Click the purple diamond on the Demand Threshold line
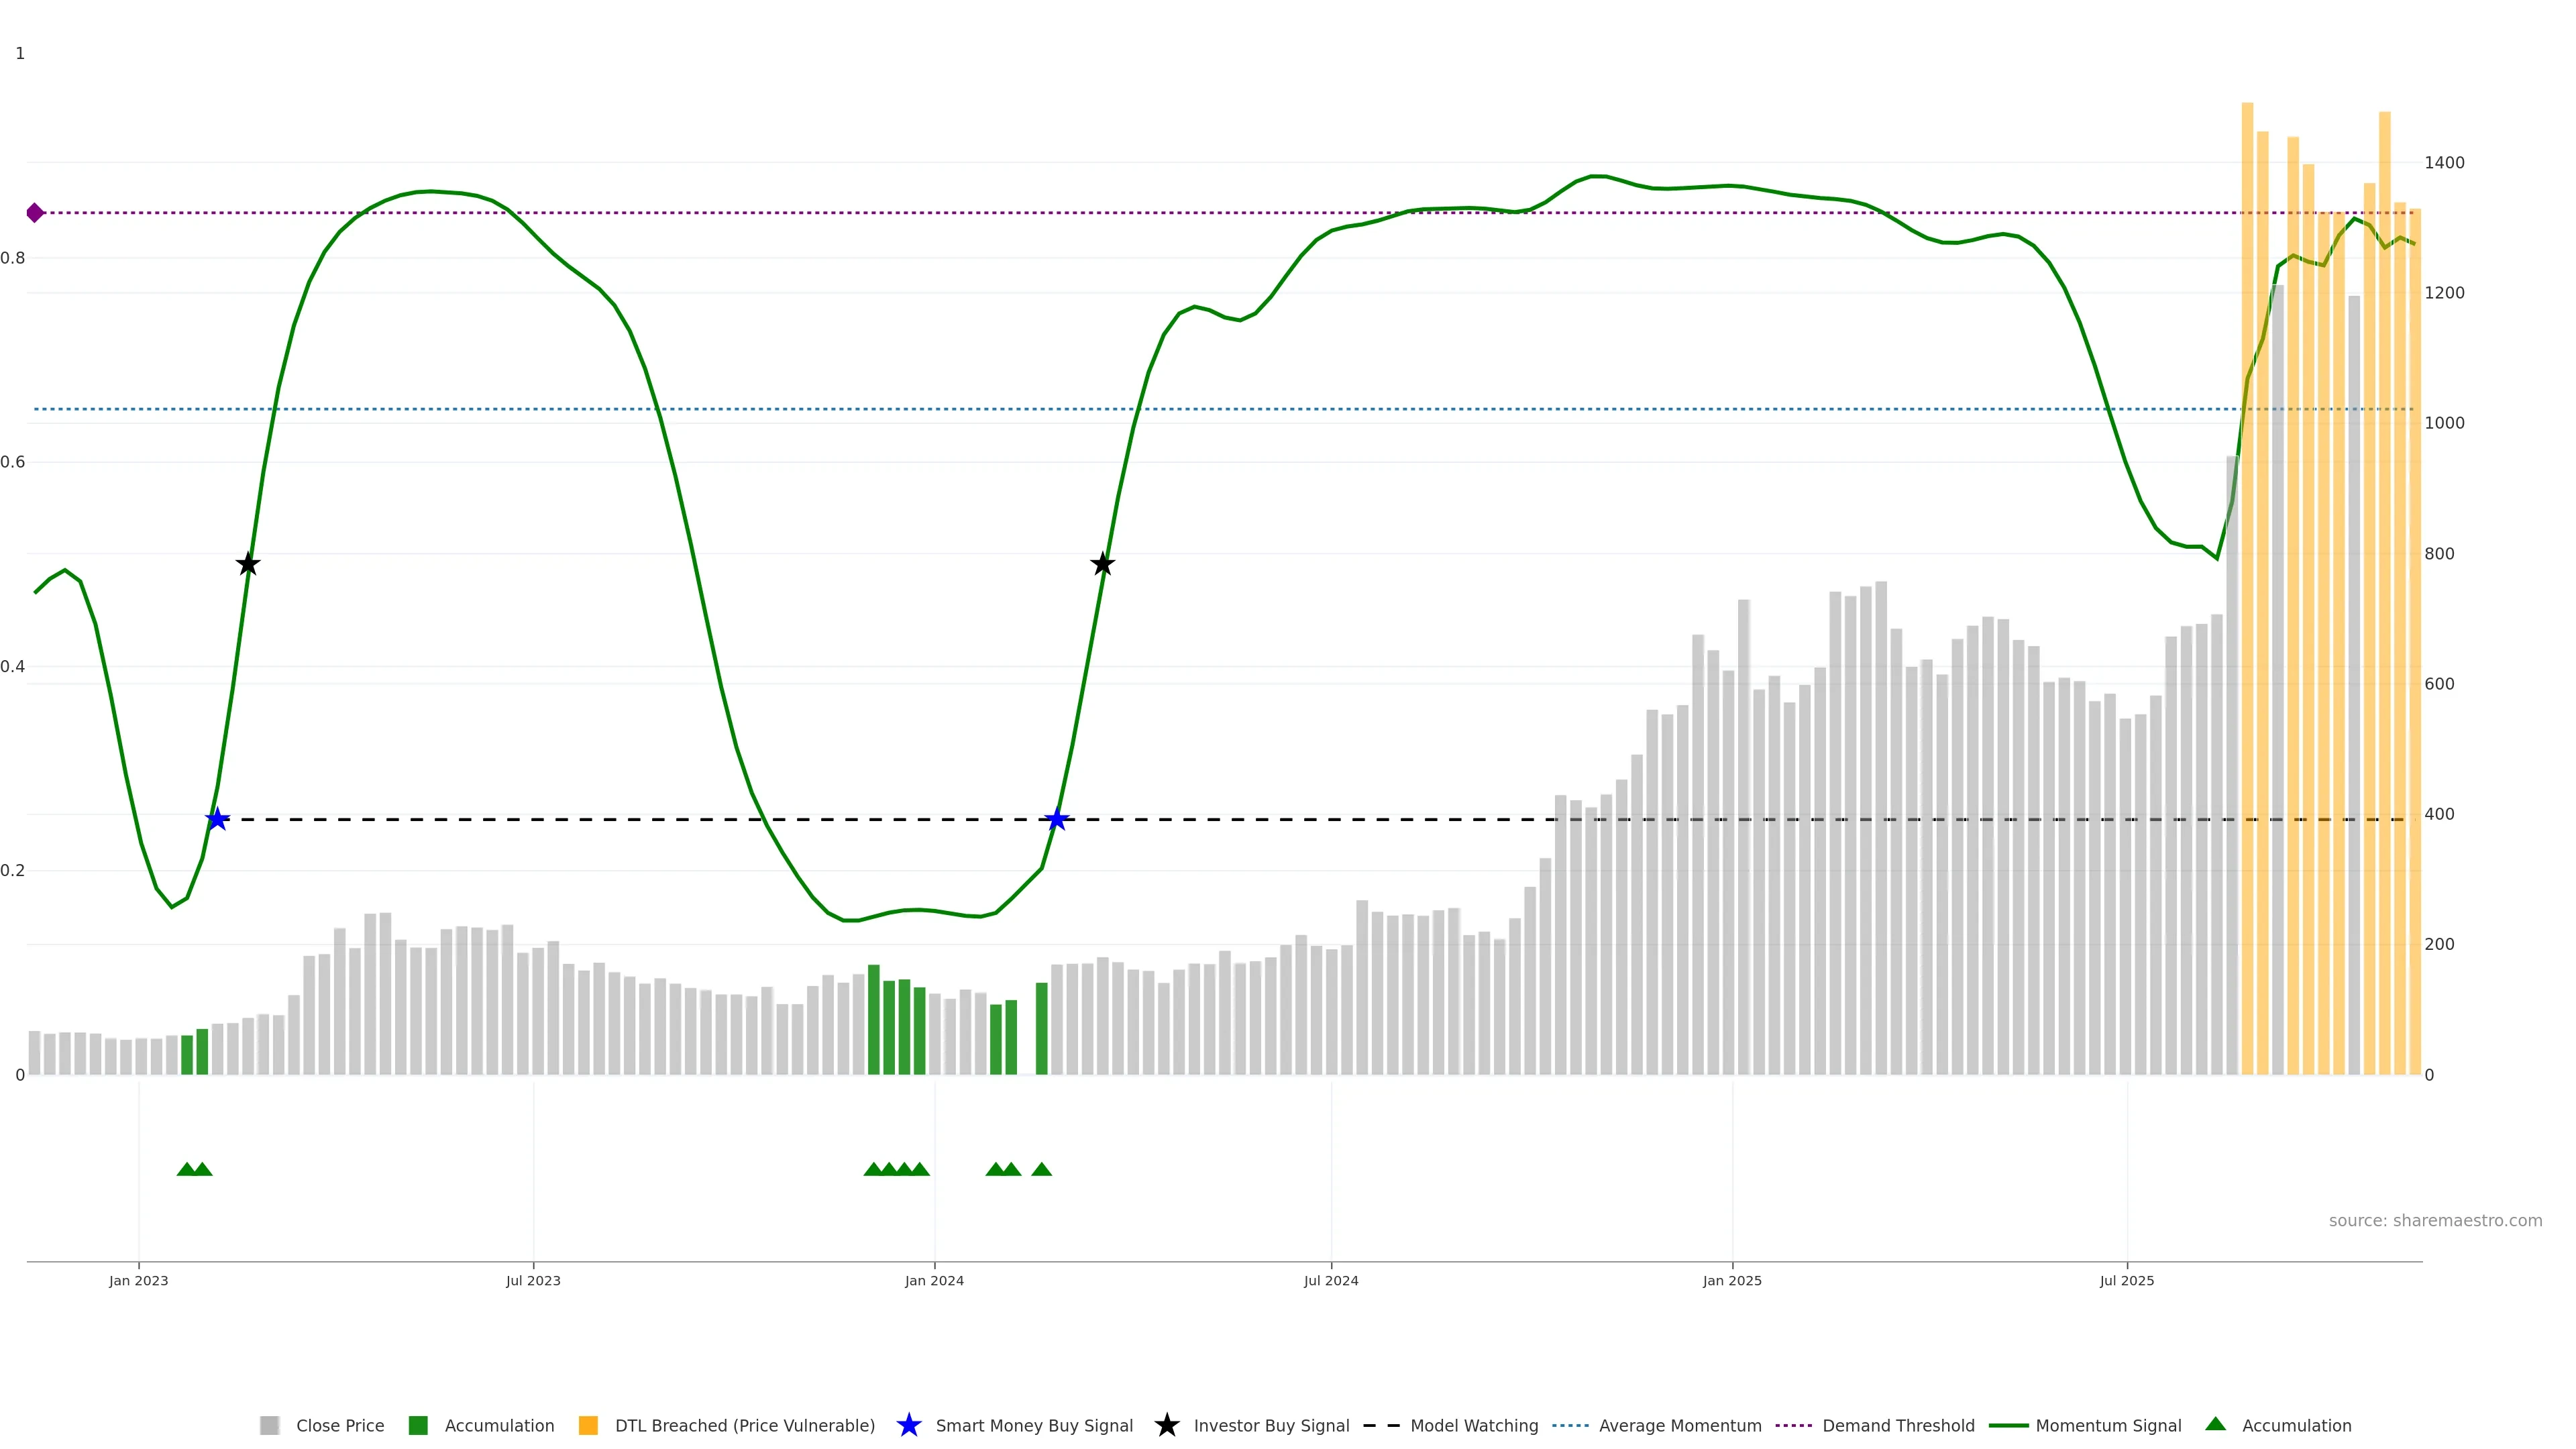Image resolution: width=2576 pixels, height=1449 pixels. point(35,213)
